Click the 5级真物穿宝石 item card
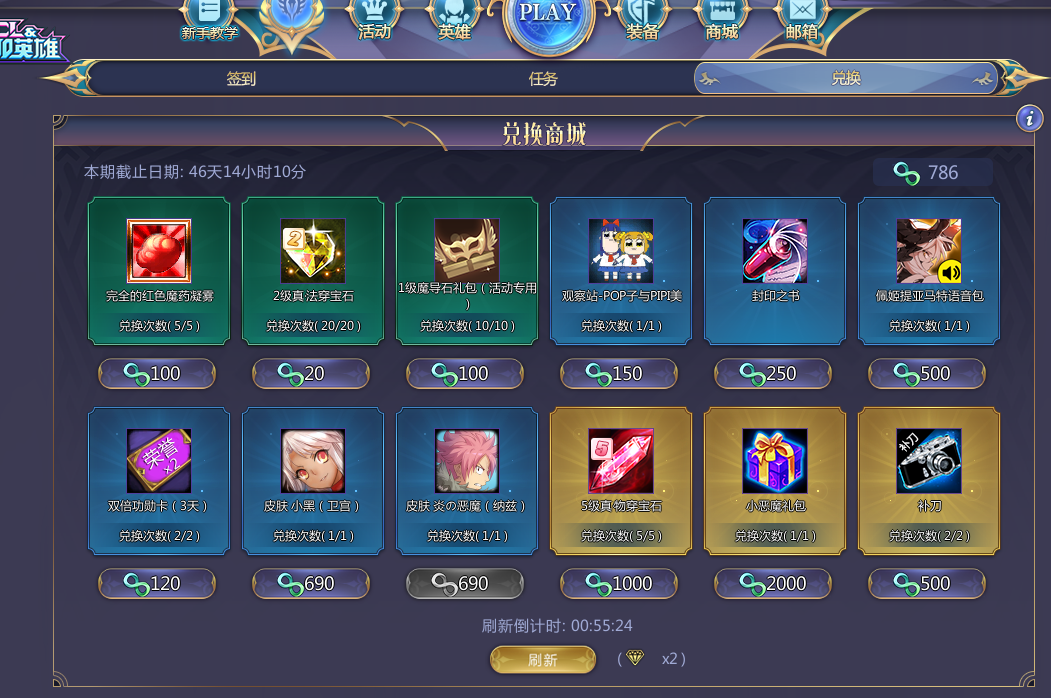The height and width of the screenshot is (698, 1051). click(621, 481)
